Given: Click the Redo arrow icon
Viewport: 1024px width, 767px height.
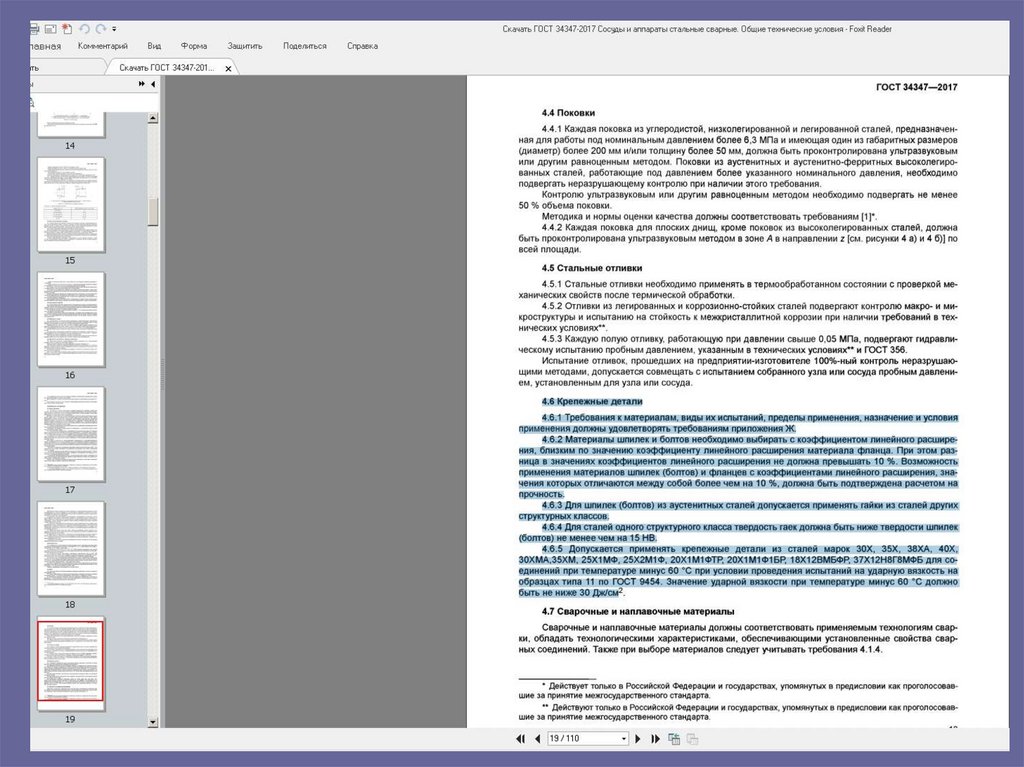Looking at the screenshot, I should pyautogui.click(x=101, y=29).
